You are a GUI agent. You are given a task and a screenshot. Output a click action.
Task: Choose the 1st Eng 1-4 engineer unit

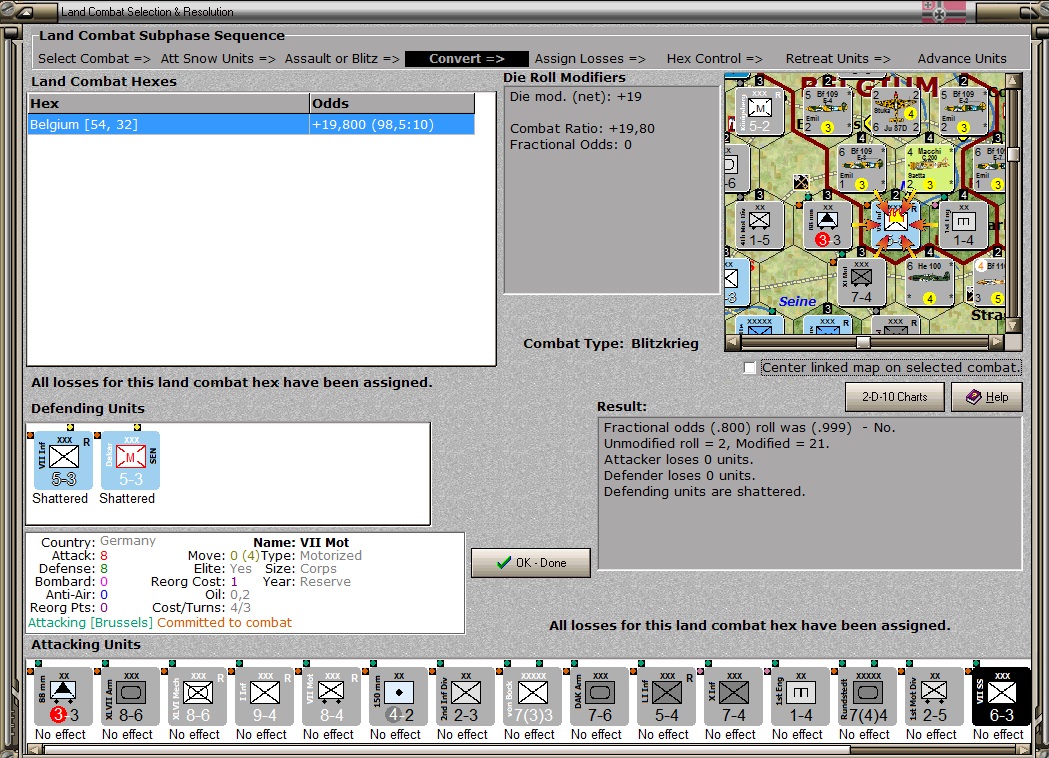[x=800, y=697]
